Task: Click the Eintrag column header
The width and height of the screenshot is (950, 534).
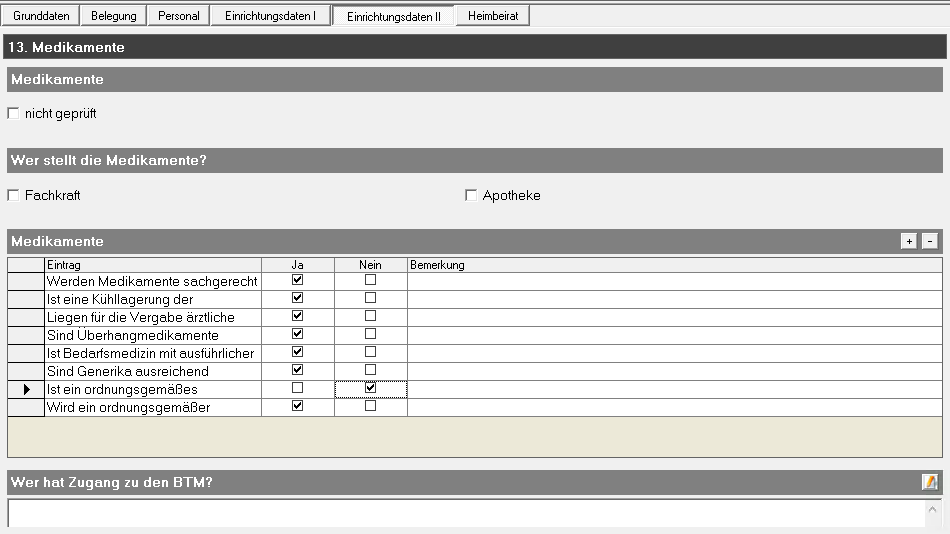Action: tap(152, 265)
